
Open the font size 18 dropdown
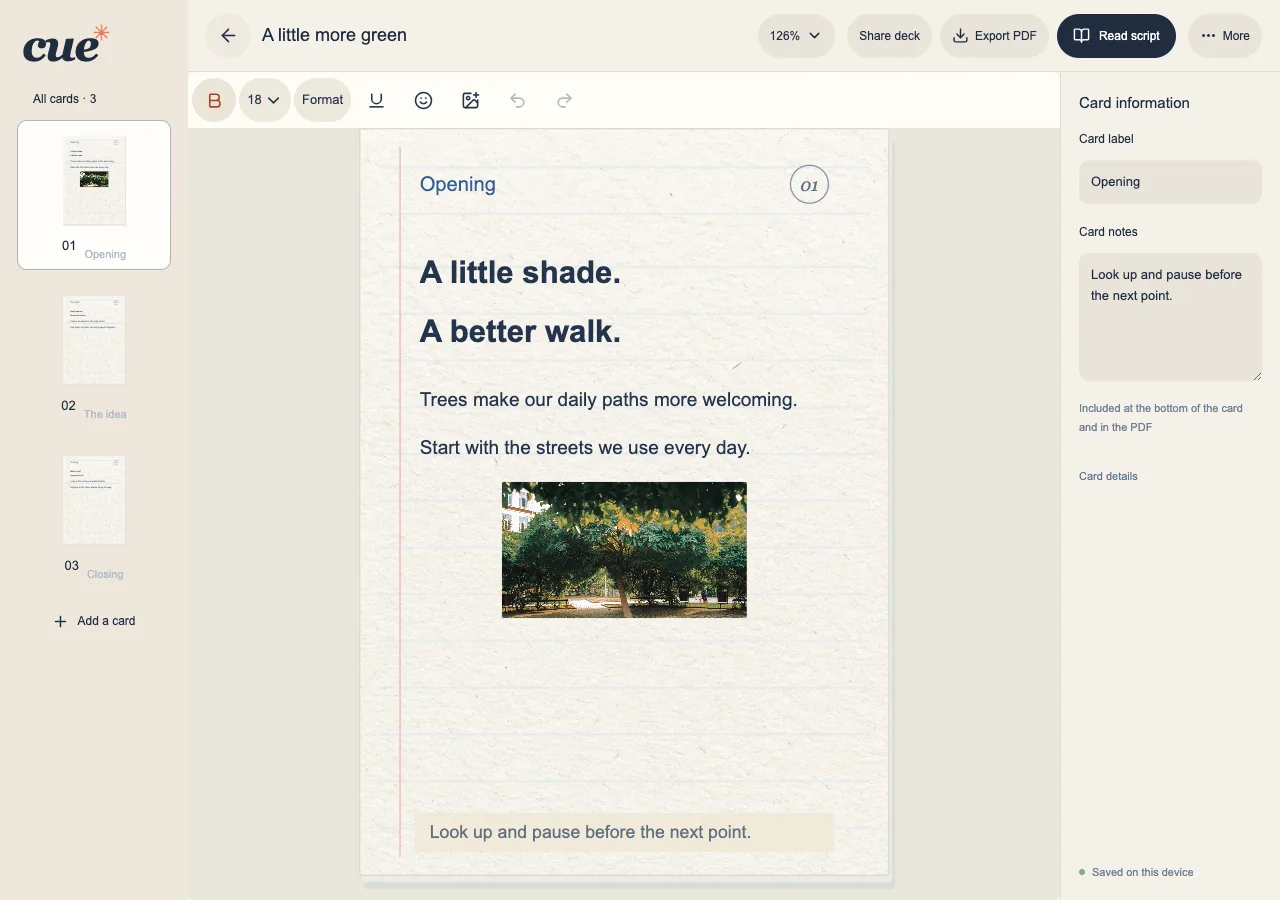(x=264, y=100)
